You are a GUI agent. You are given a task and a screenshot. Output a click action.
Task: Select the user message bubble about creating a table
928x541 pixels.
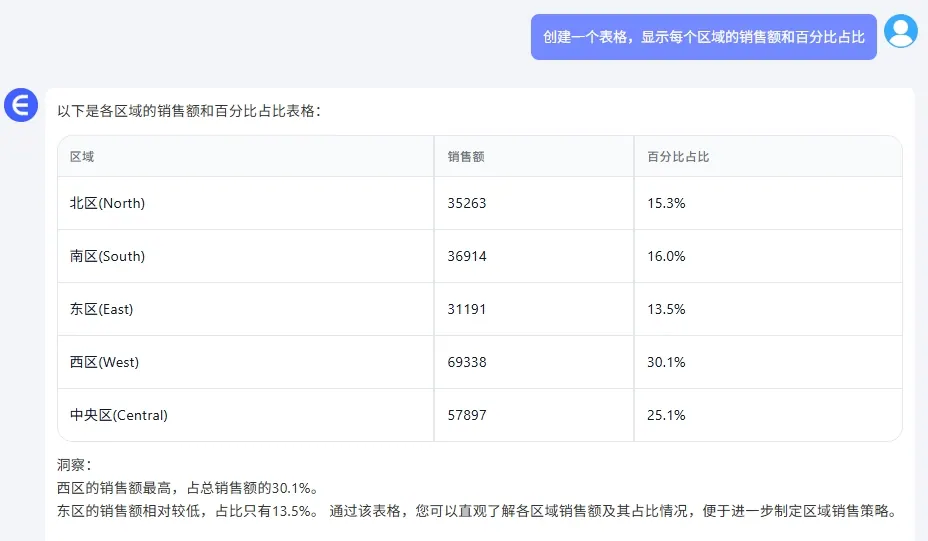pyautogui.click(x=703, y=37)
